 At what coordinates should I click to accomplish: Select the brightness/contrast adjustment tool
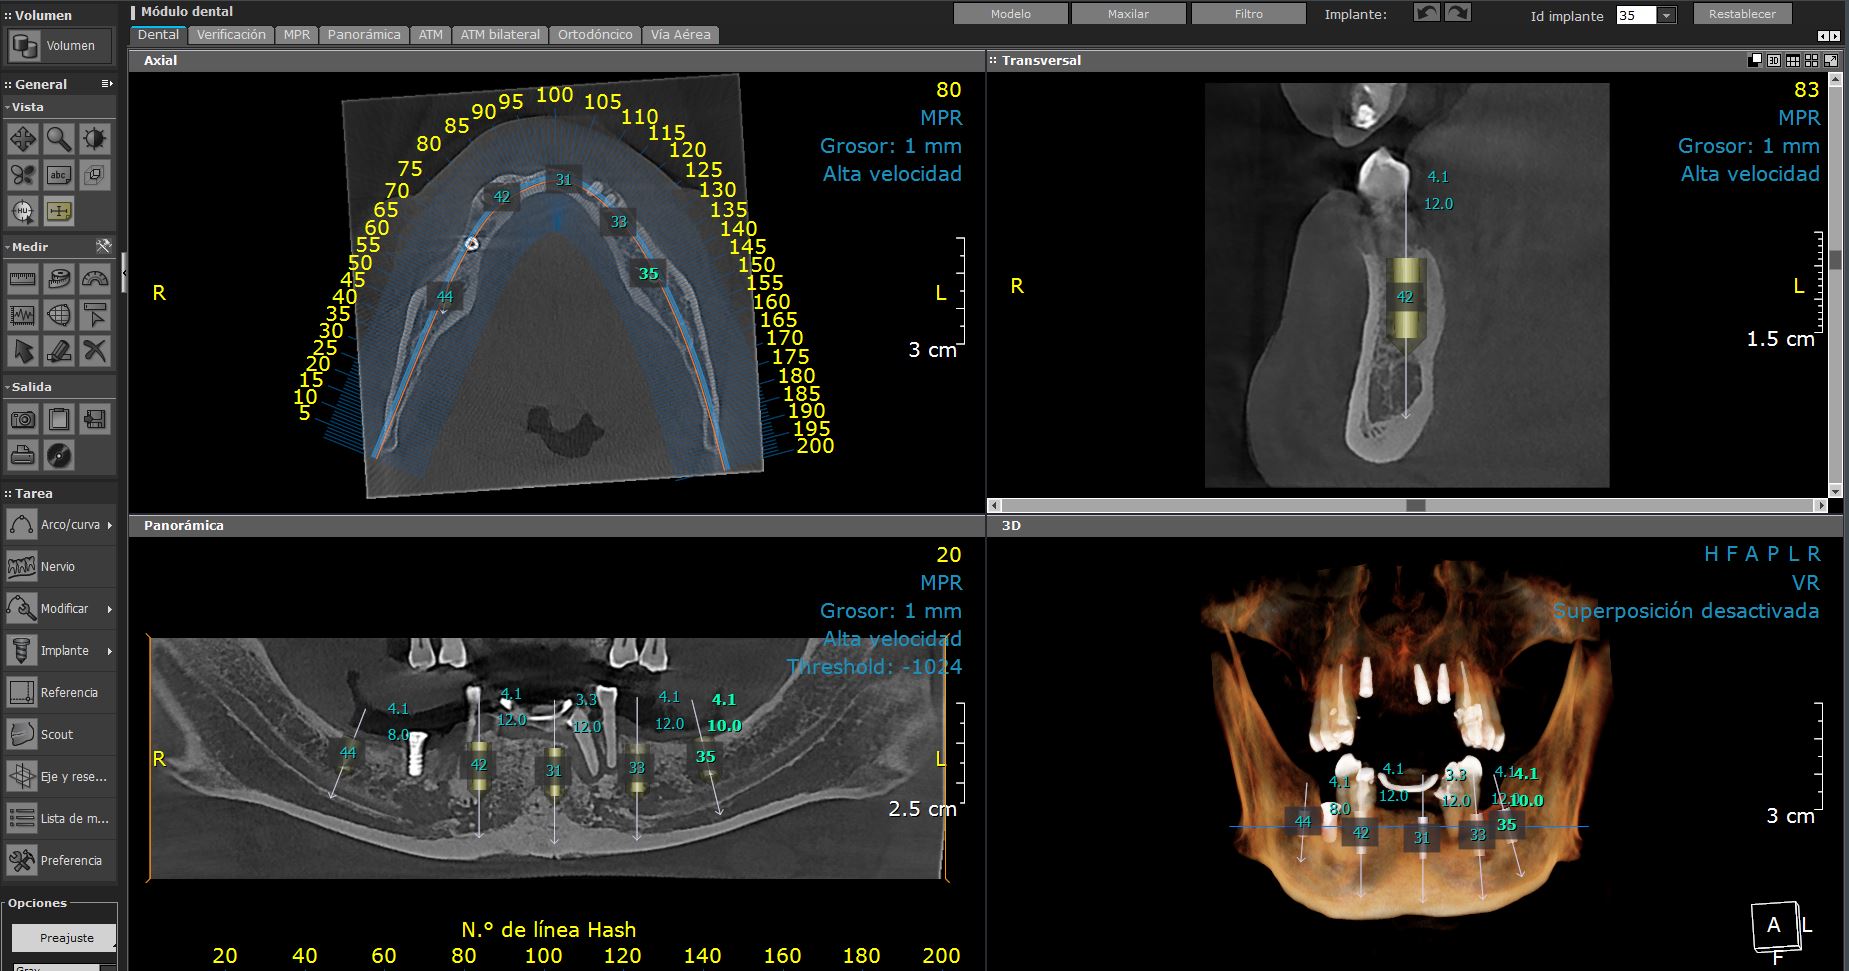[x=95, y=139]
